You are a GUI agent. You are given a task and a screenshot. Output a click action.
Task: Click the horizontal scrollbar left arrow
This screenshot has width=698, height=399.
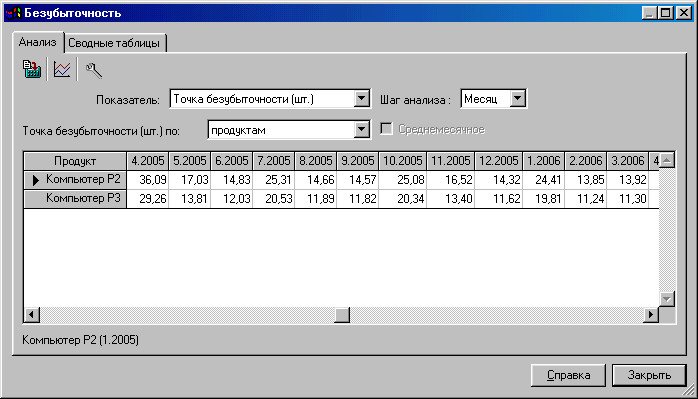[x=31, y=314]
